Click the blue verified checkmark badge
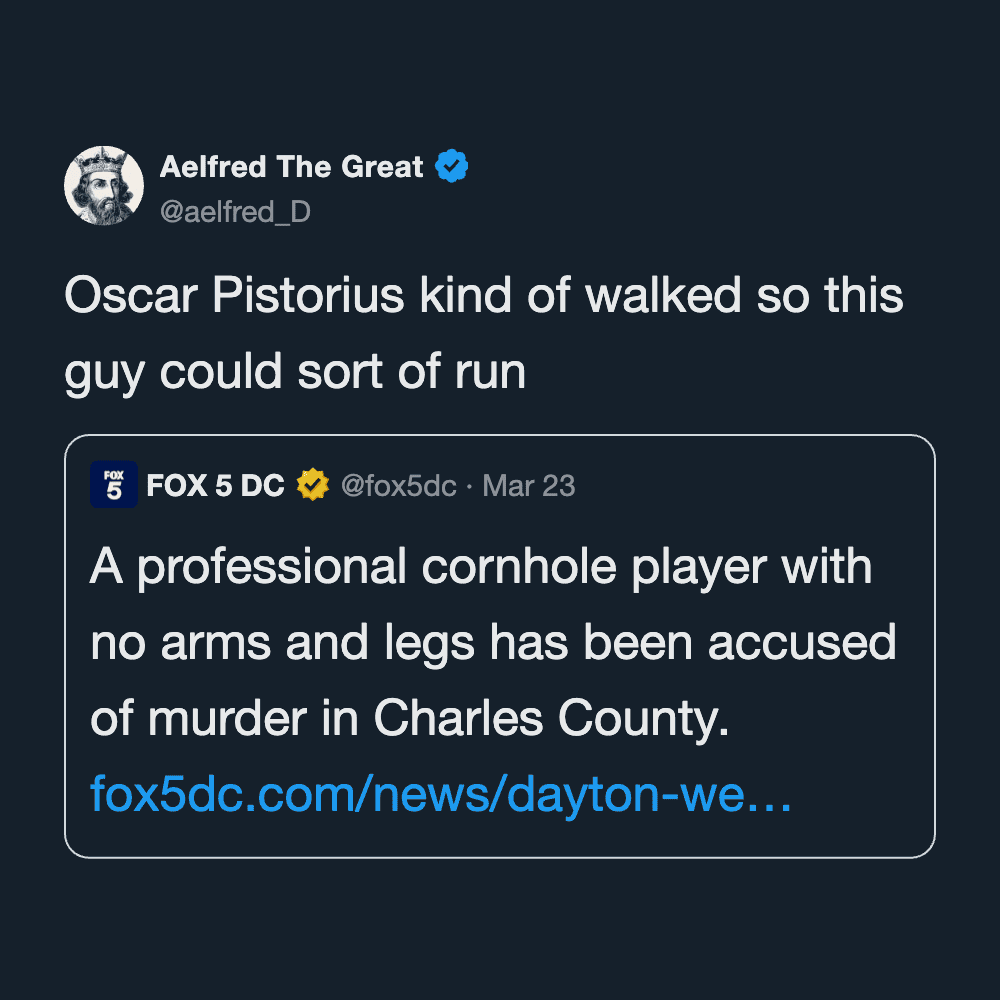 (452, 166)
